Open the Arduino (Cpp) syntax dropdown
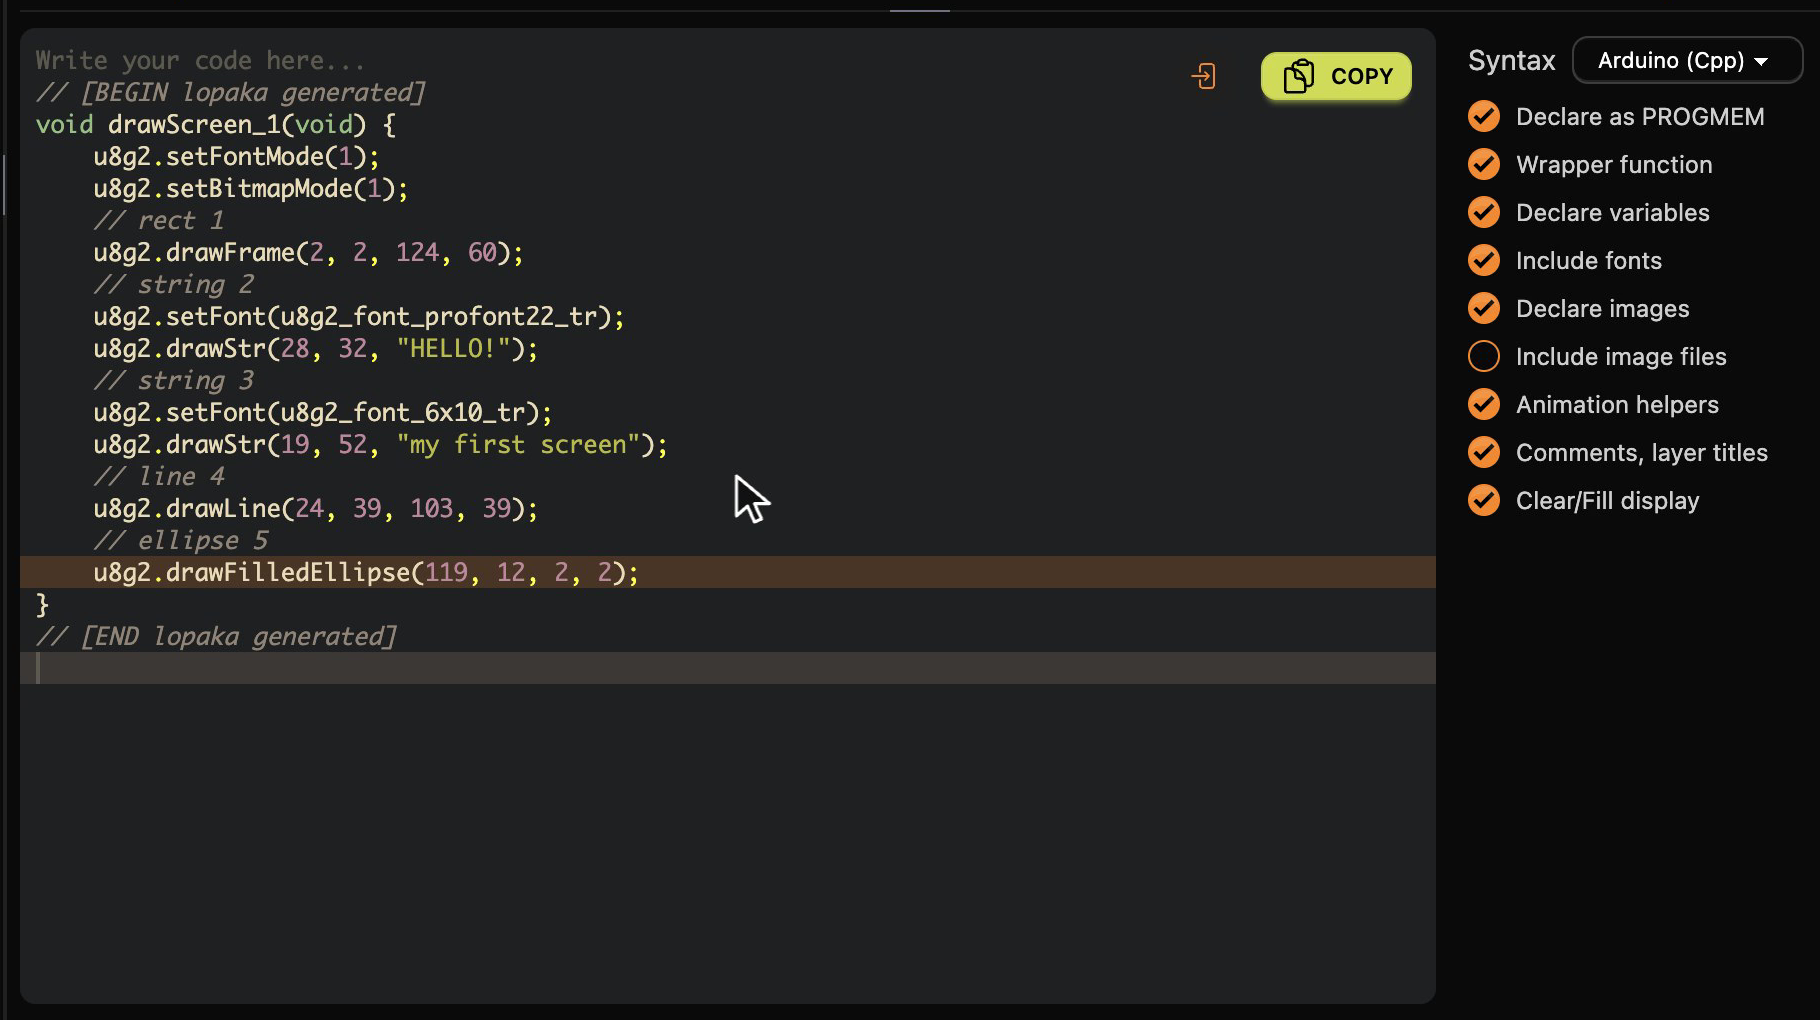Image resolution: width=1820 pixels, height=1020 pixels. (1687, 60)
